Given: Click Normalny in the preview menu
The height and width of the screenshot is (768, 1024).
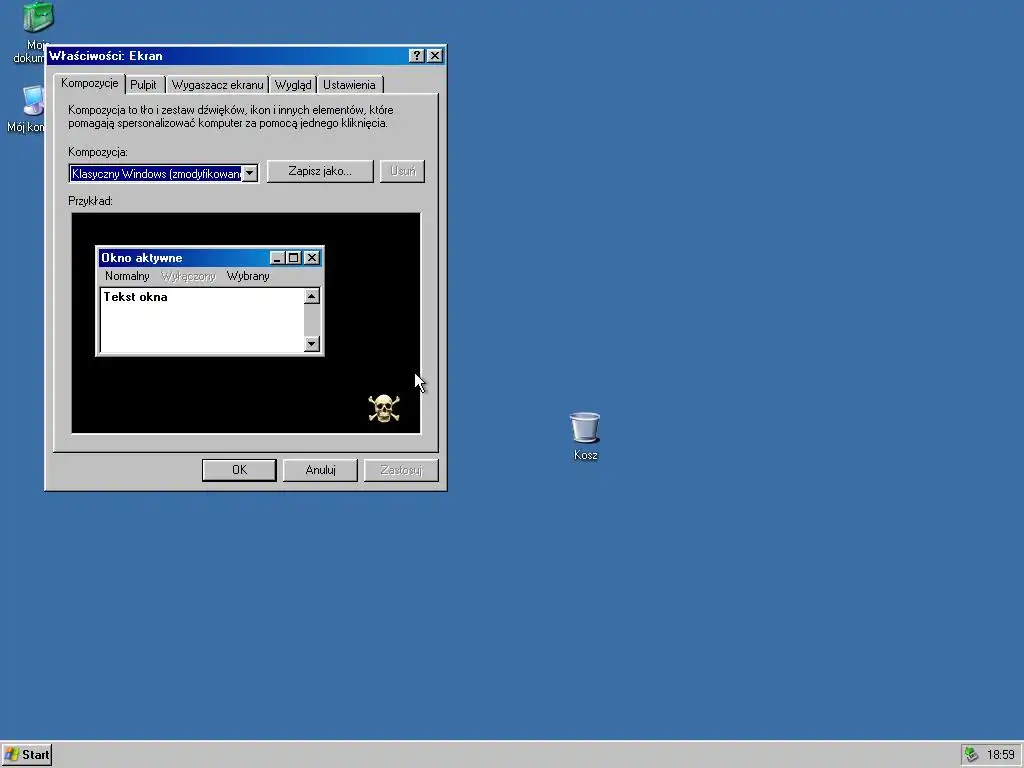Looking at the screenshot, I should (x=127, y=276).
